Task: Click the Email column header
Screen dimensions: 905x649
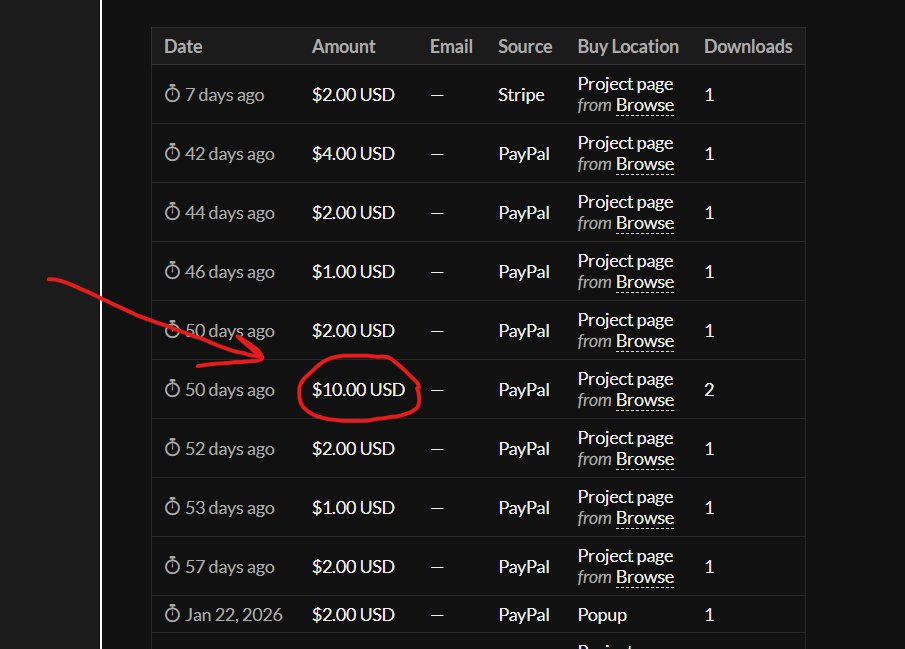Action: pyautogui.click(x=451, y=46)
